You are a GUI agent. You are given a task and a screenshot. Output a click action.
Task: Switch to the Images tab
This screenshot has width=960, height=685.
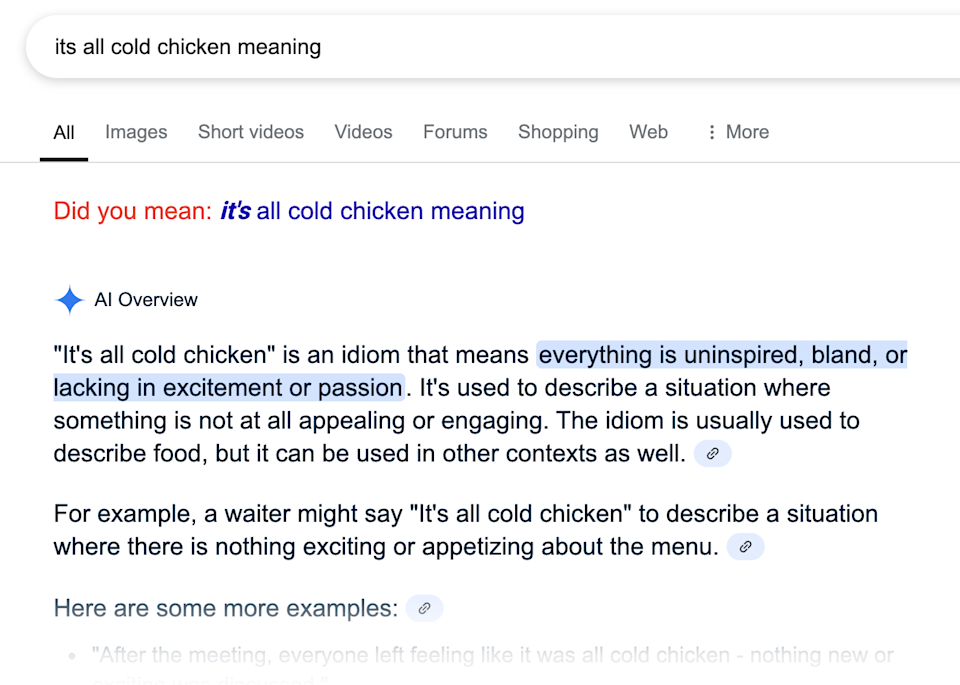coord(136,132)
